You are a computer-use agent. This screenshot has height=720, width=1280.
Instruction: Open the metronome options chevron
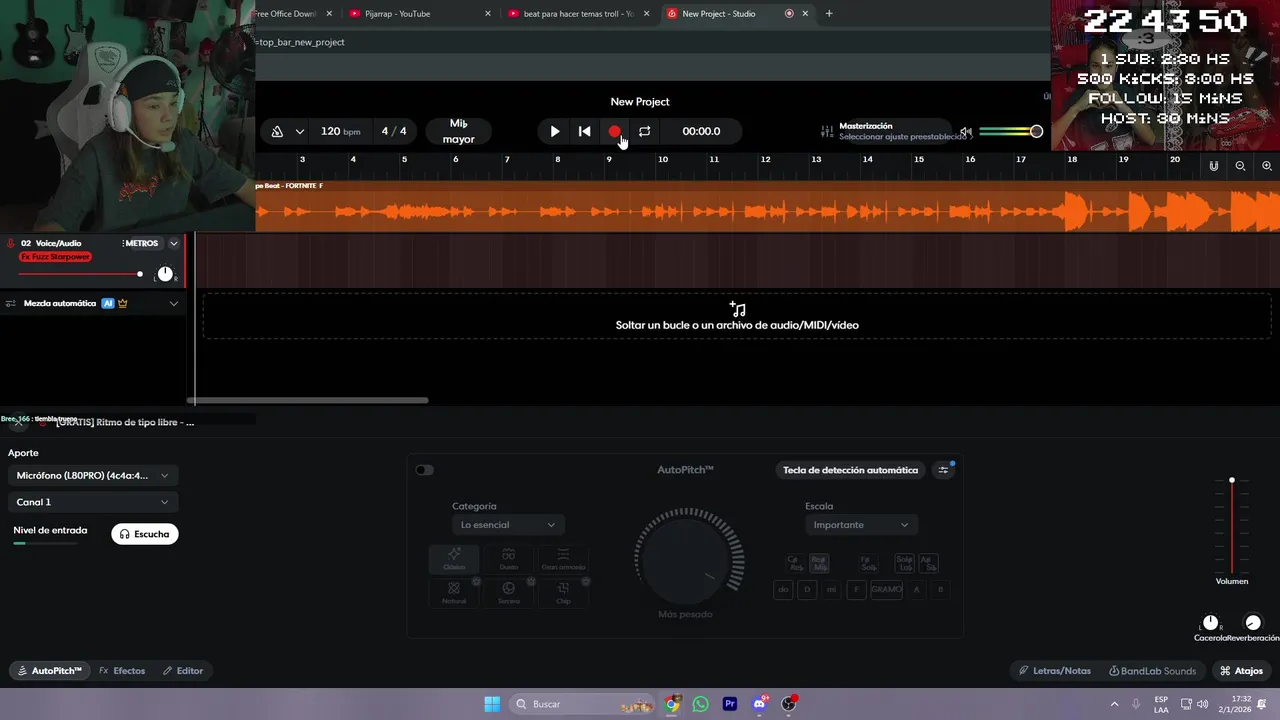tap(299, 132)
